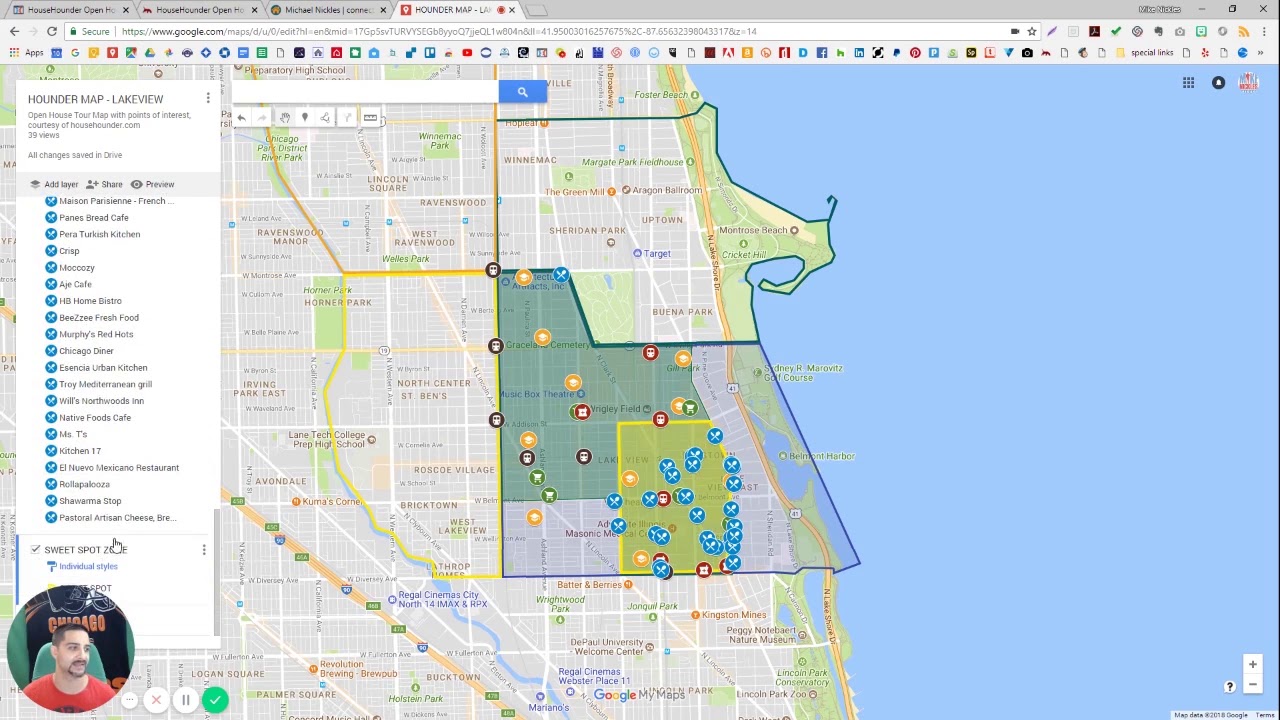This screenshot has width=1280, height=720.
Task: Bookmark this page with star icon
Action: (x=1032, y=31)
